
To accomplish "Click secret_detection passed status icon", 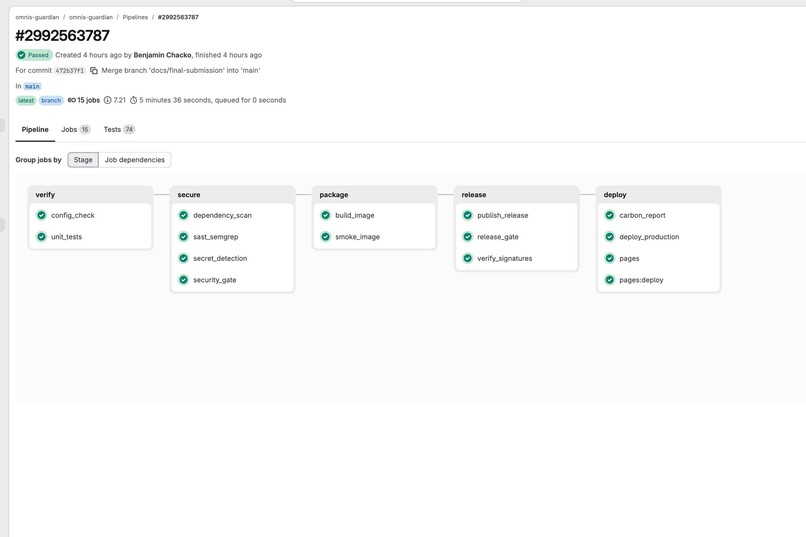I will [184, 258].
